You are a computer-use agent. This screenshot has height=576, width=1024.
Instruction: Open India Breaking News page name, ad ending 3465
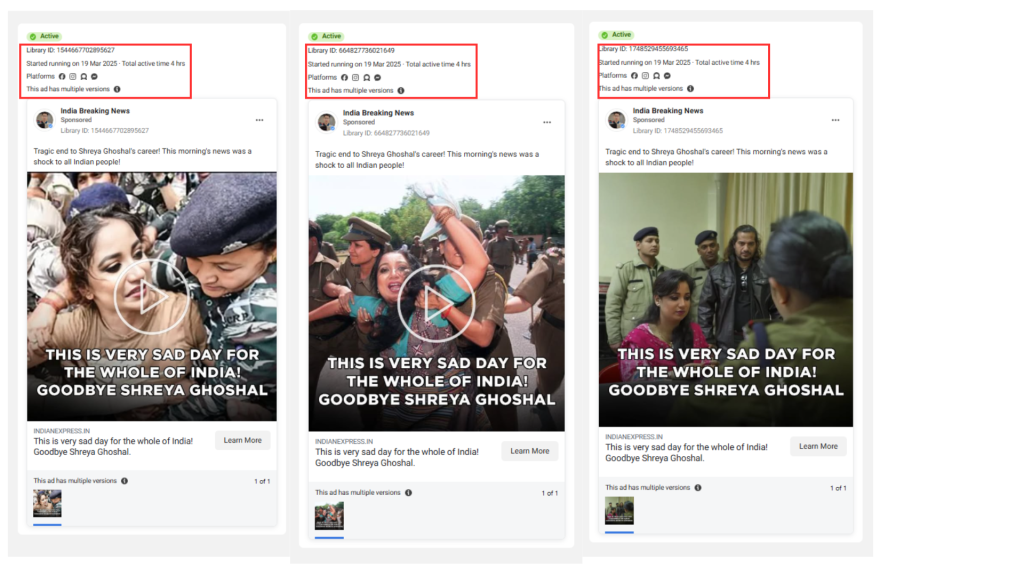(668, 110)
